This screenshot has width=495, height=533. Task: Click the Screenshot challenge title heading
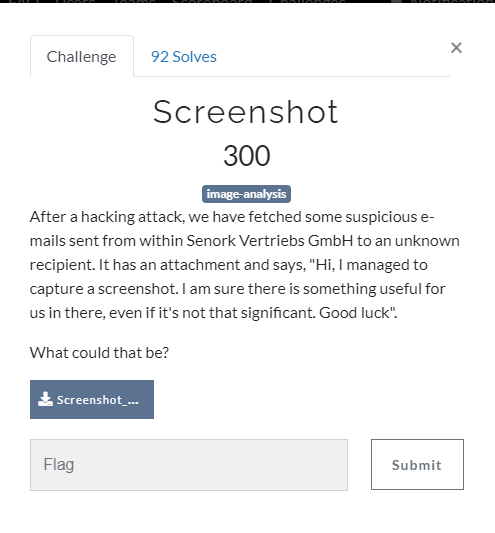[246, 112]
